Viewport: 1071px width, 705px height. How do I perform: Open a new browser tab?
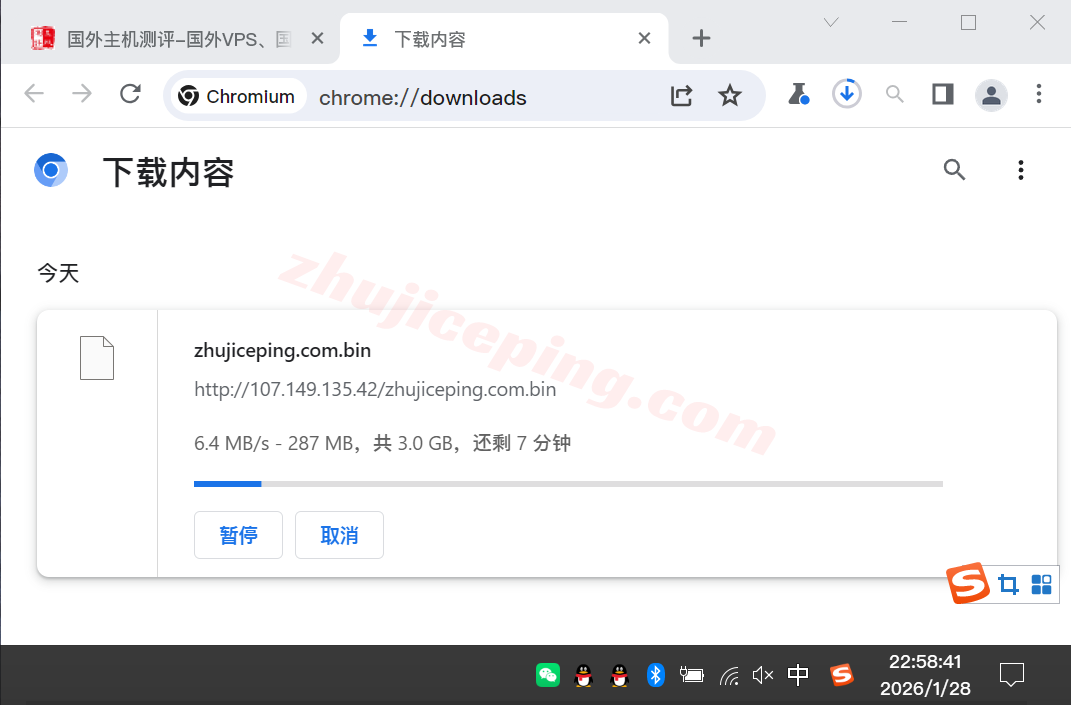point(700,38)
